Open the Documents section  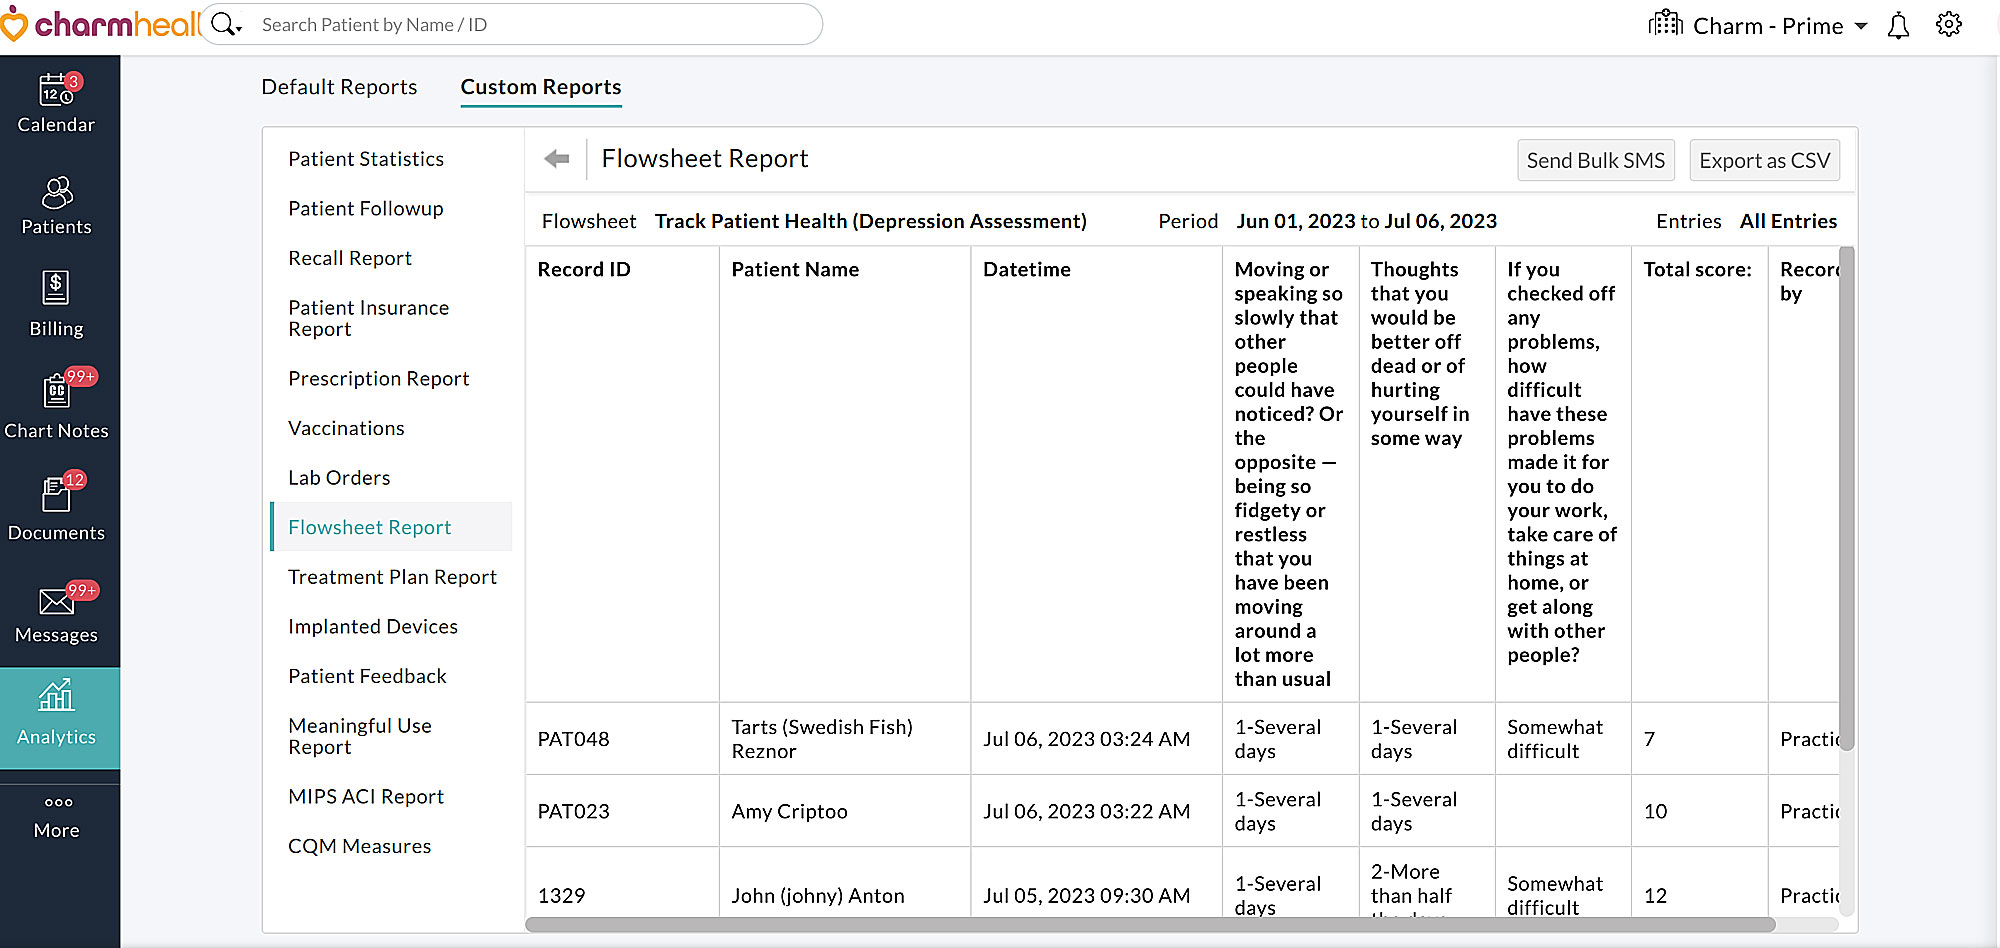pos(57,510)
